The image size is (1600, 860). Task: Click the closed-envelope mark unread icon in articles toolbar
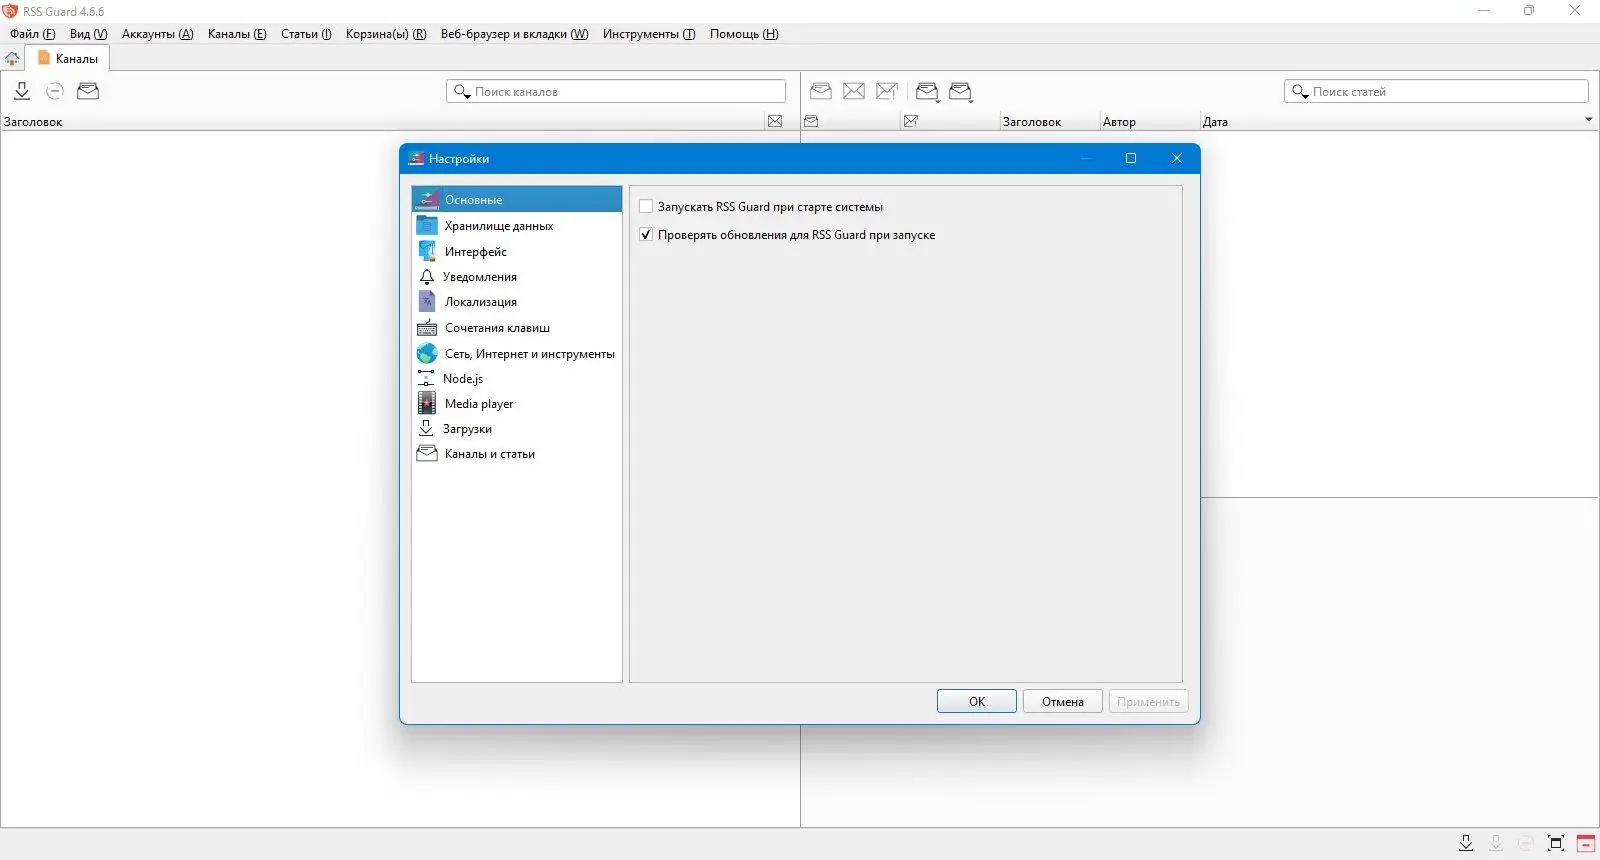pyautogui.click(x=854, y=91)
